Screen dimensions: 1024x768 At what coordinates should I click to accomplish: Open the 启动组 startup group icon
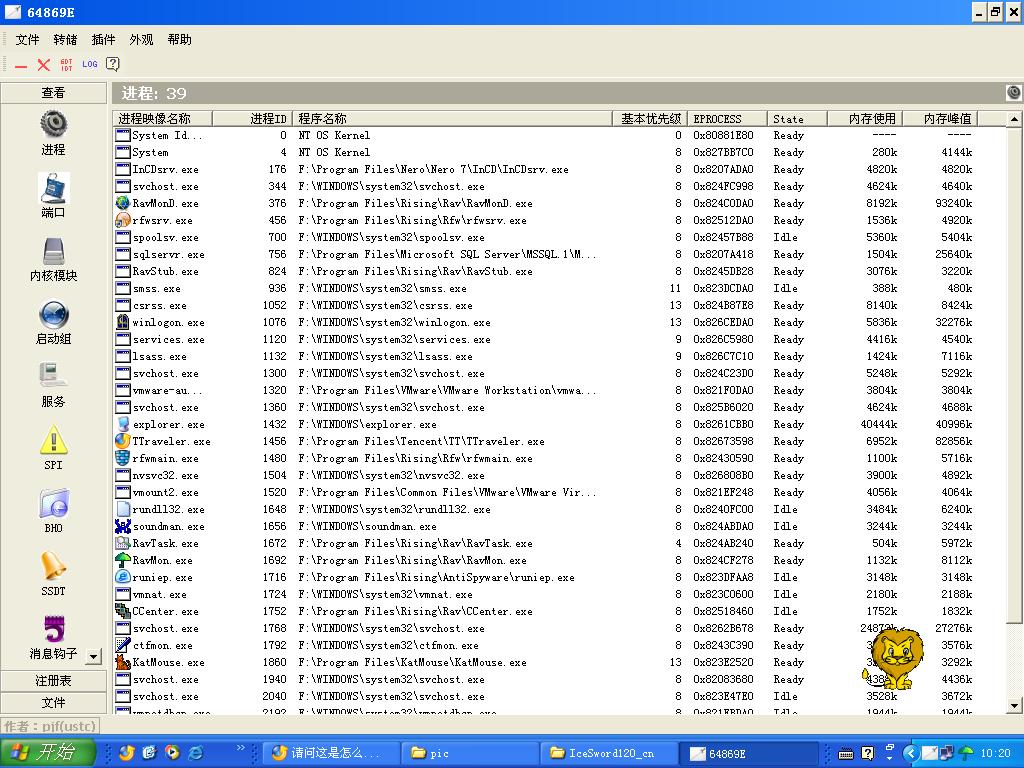tap(54, 315)
